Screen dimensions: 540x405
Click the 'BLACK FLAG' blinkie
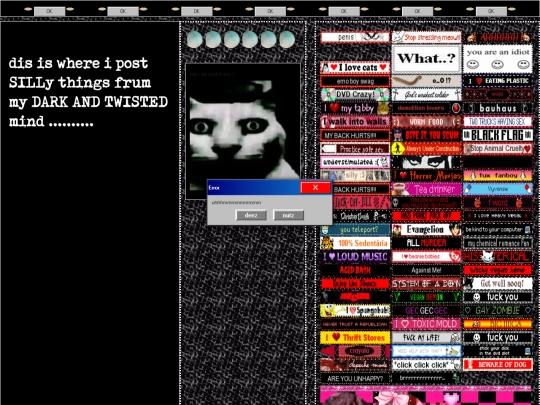[x=498, y=135]
